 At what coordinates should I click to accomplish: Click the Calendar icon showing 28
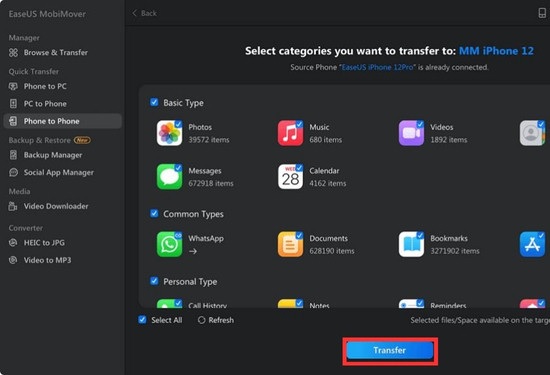290,176
